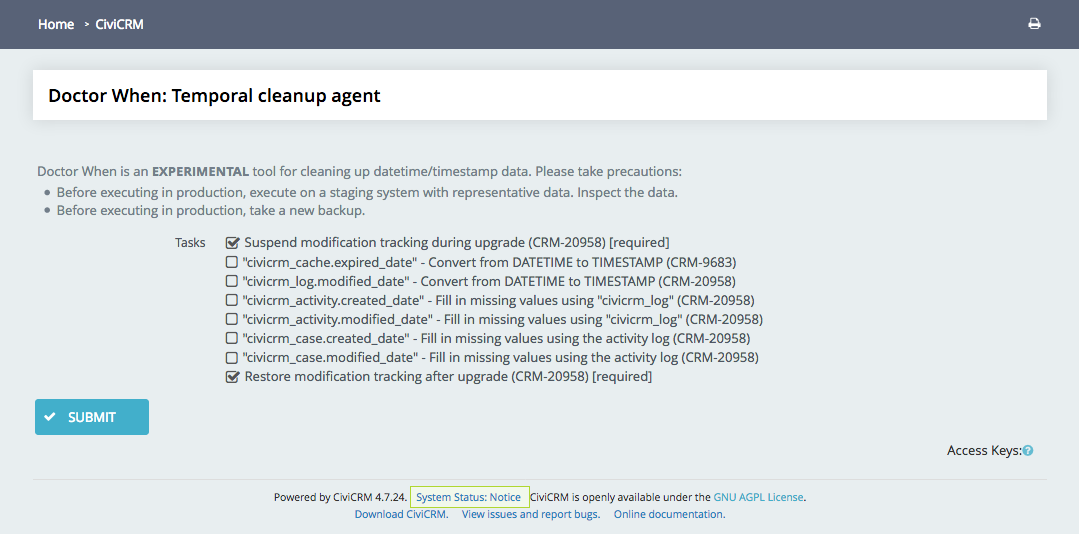Check civicrm_activity.created_date fill missing values
The width and height of the screenshot is (1079, 534).
click(x=232, y=300)
